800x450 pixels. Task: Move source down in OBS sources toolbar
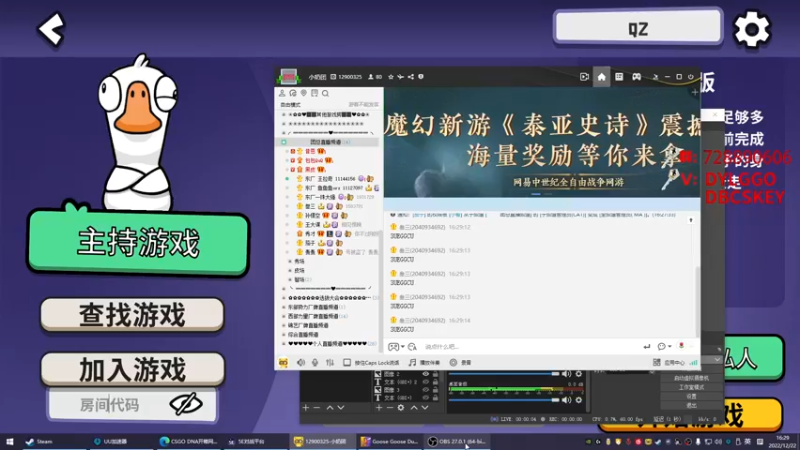coord(424,408)
